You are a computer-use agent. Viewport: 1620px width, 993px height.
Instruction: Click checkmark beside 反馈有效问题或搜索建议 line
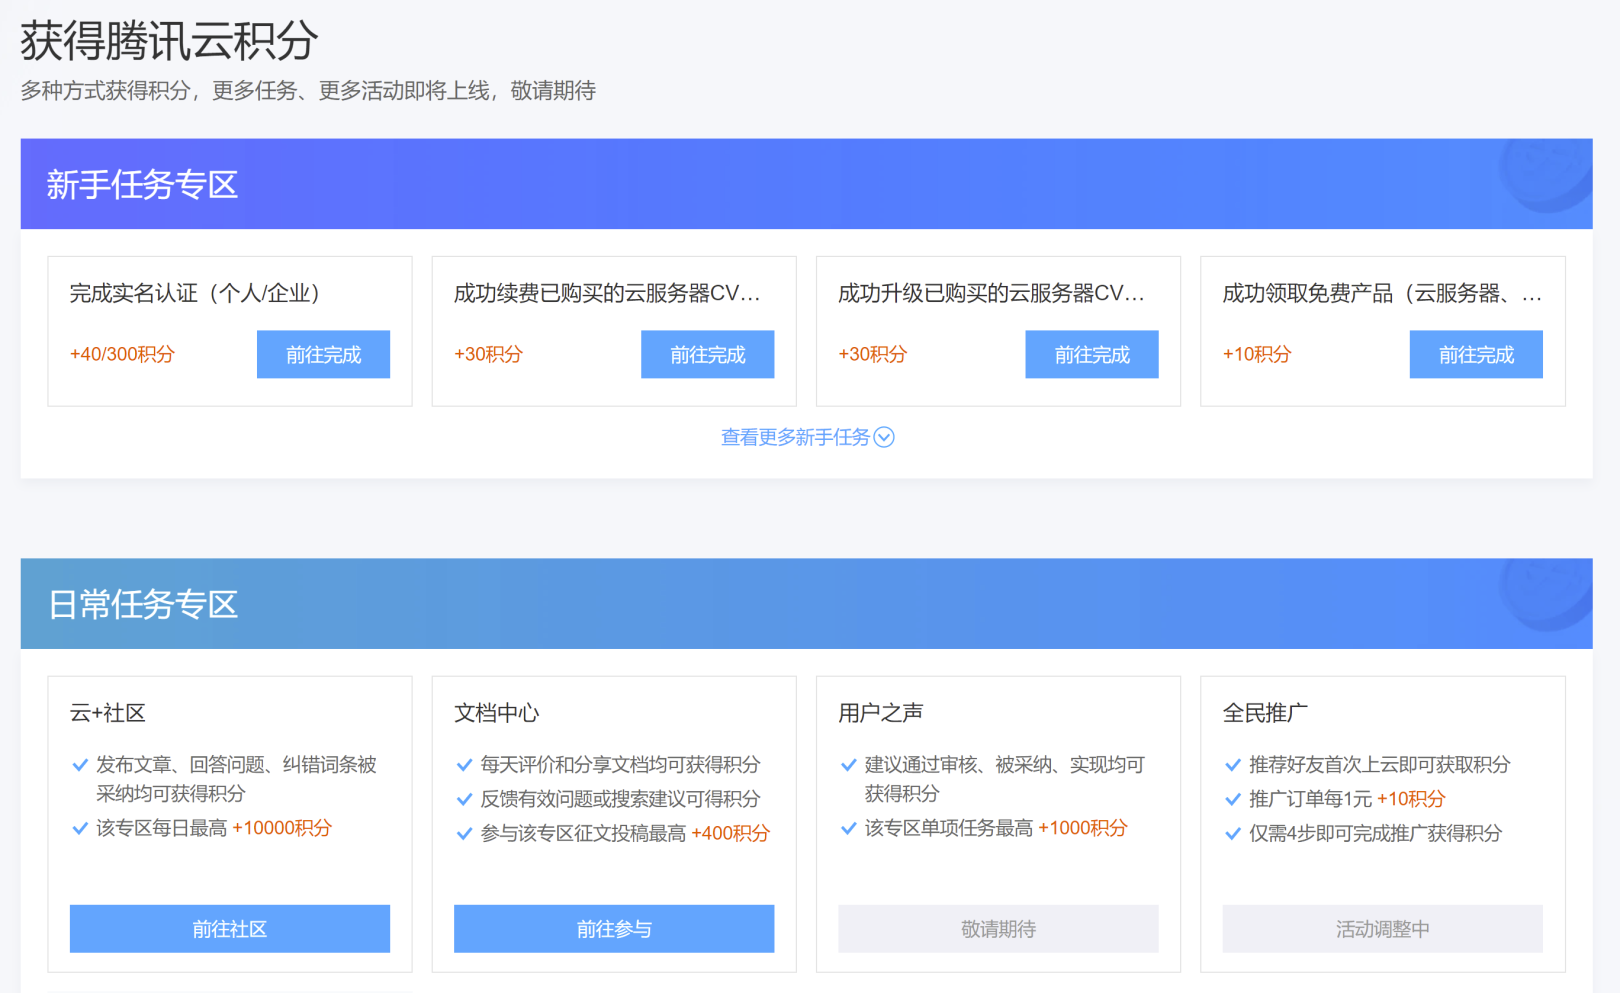(464, 799)
